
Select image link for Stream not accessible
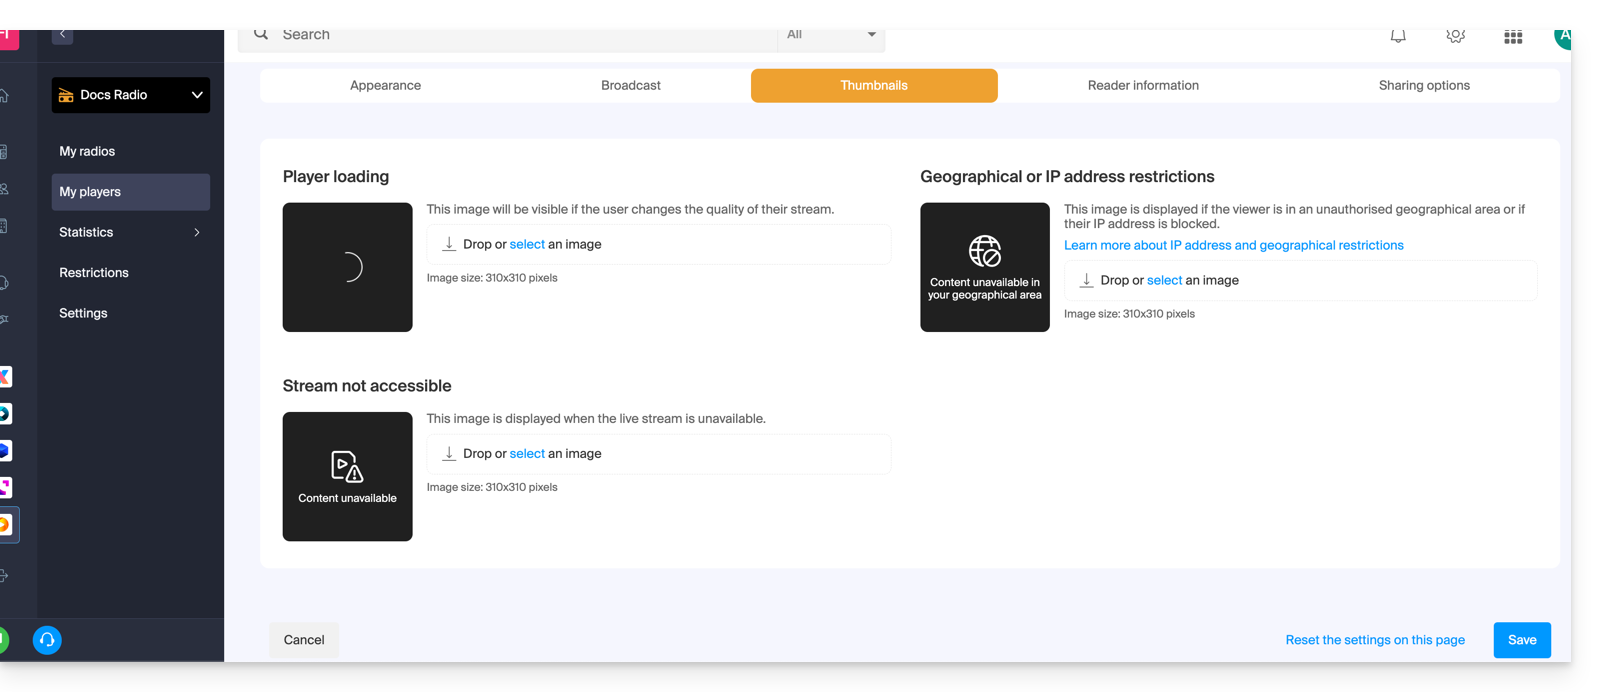(x=527, y=454)
